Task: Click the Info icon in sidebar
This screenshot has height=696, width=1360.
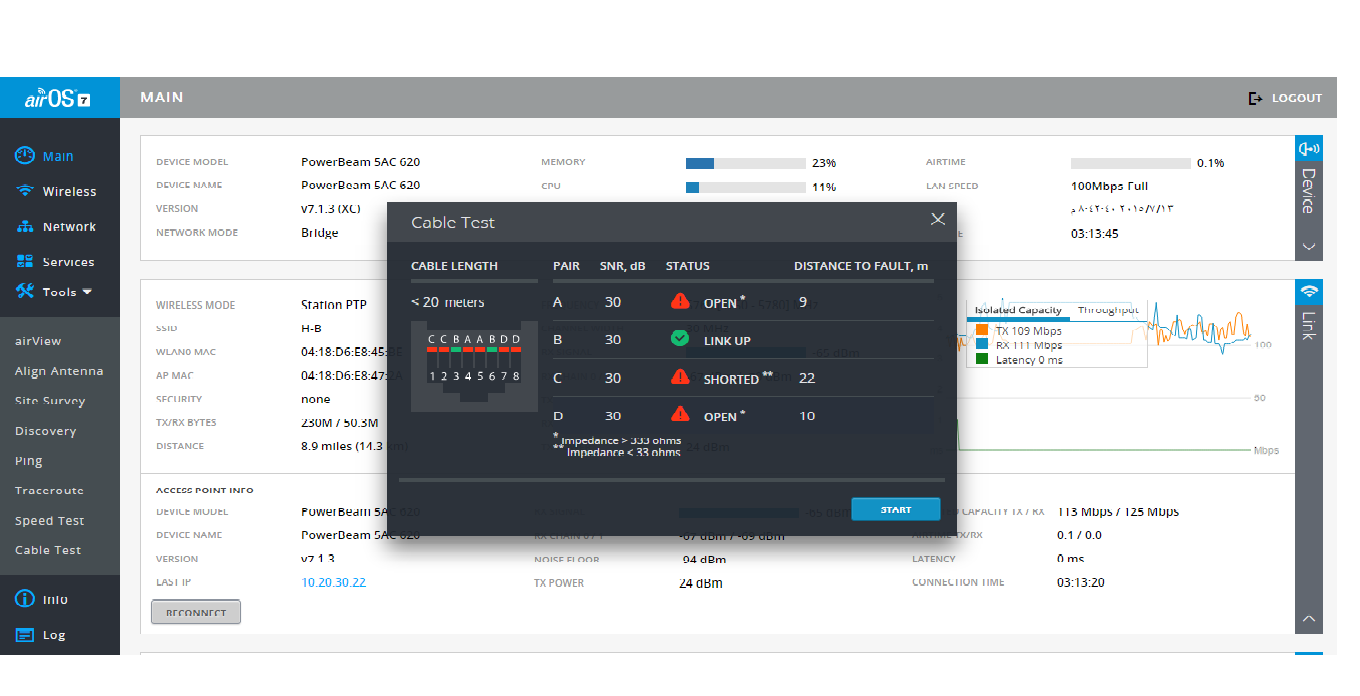Action: tap(25, 599)
